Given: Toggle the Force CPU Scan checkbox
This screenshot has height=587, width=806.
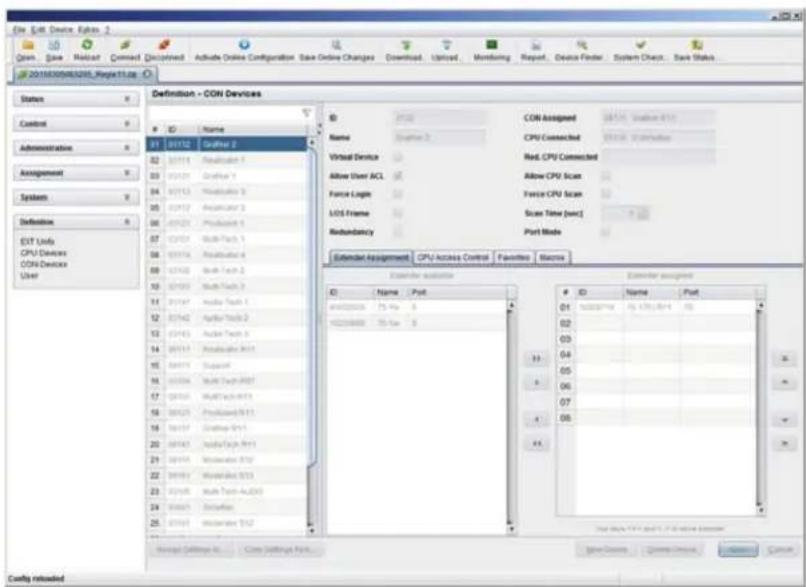Looking at the screenshot, I should pos(606,194).
